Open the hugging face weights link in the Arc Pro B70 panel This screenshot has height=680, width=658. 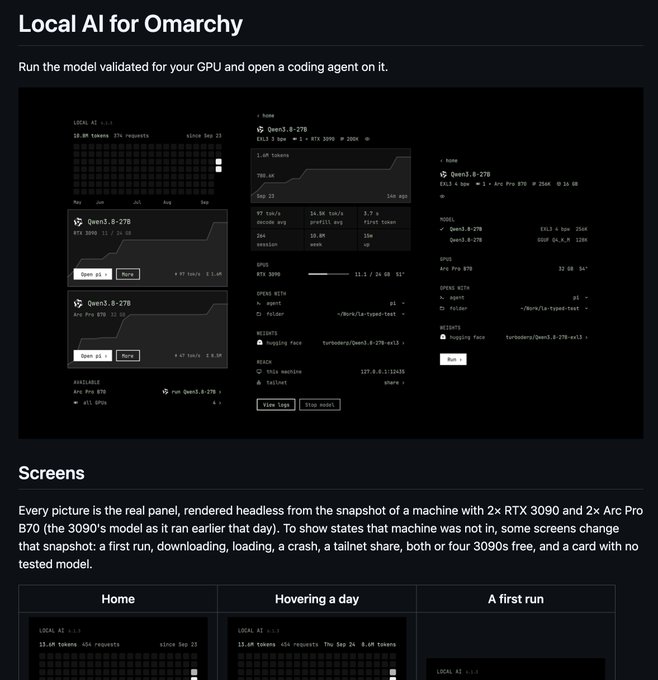point(547,337)
